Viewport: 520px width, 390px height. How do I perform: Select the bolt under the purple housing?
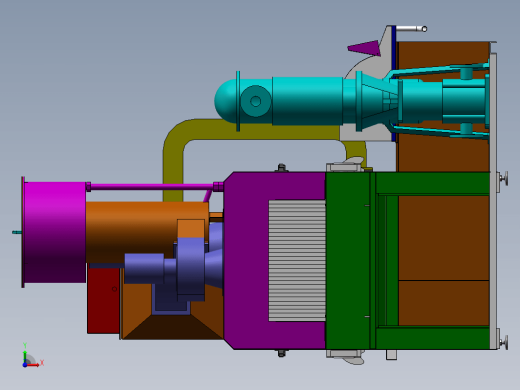pyautogui.click(x=281, y=353)
